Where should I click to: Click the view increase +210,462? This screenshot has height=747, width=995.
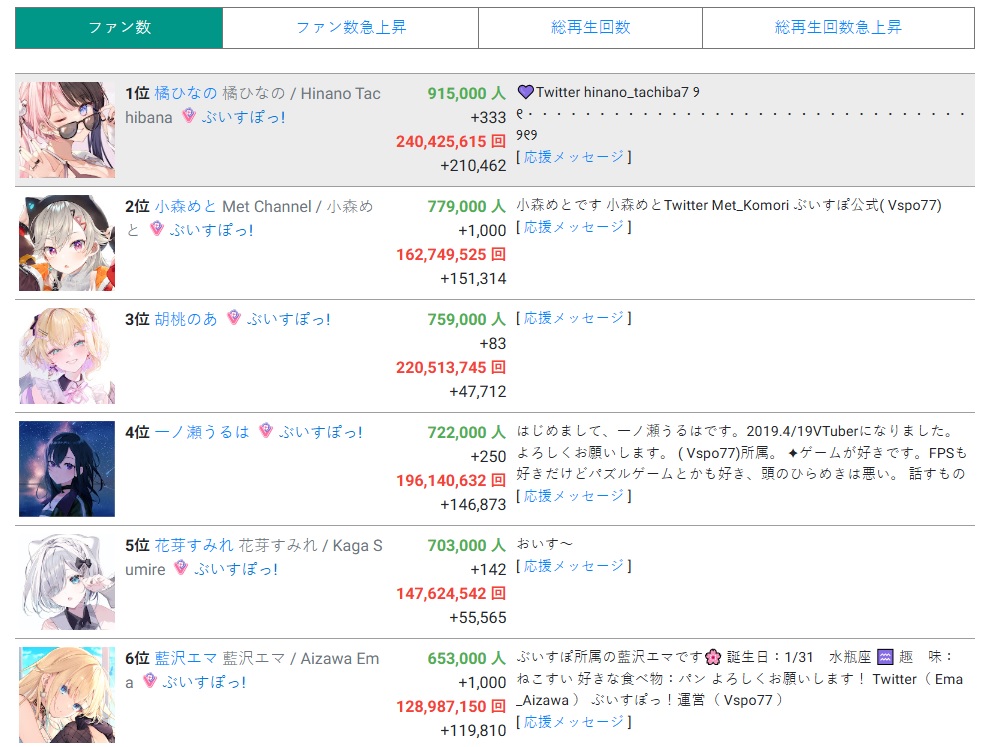473,166
